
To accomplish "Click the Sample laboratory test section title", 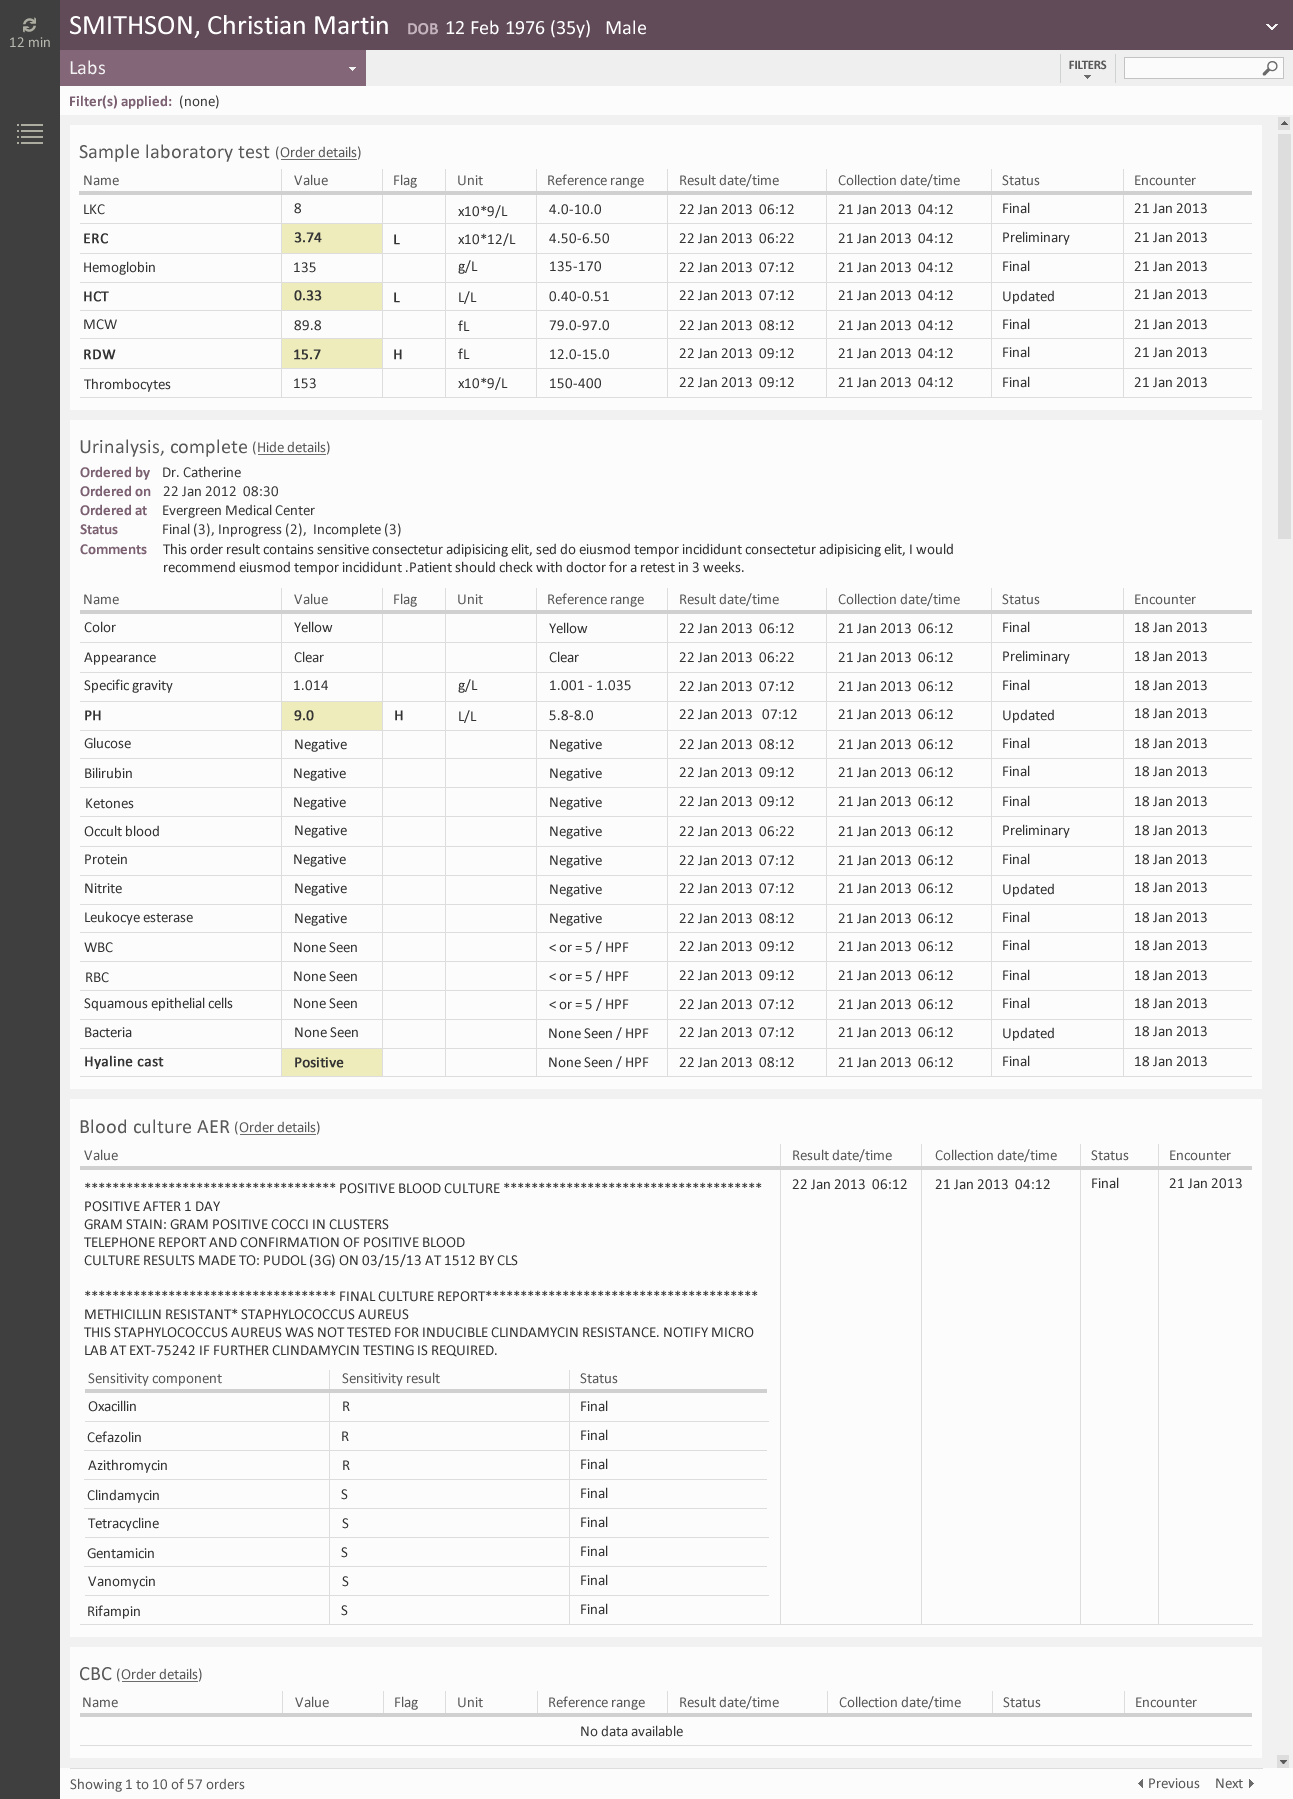I will tap(174, 151).
